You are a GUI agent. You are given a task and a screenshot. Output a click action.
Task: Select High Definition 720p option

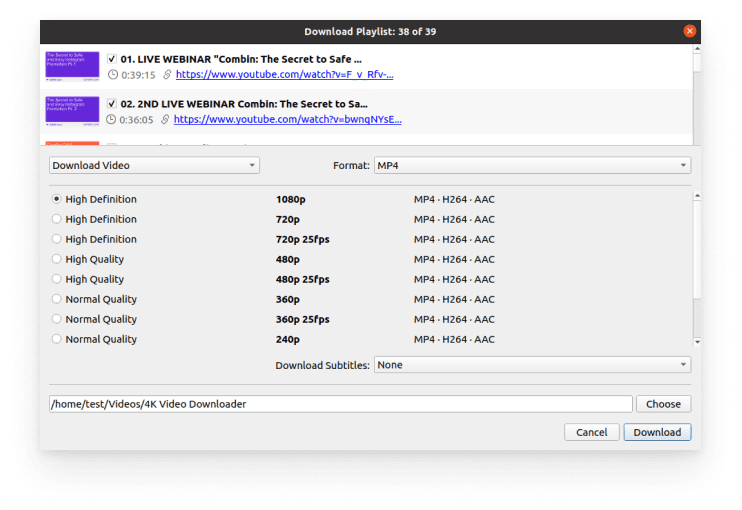pyautogui.click(x=56, y=219)
